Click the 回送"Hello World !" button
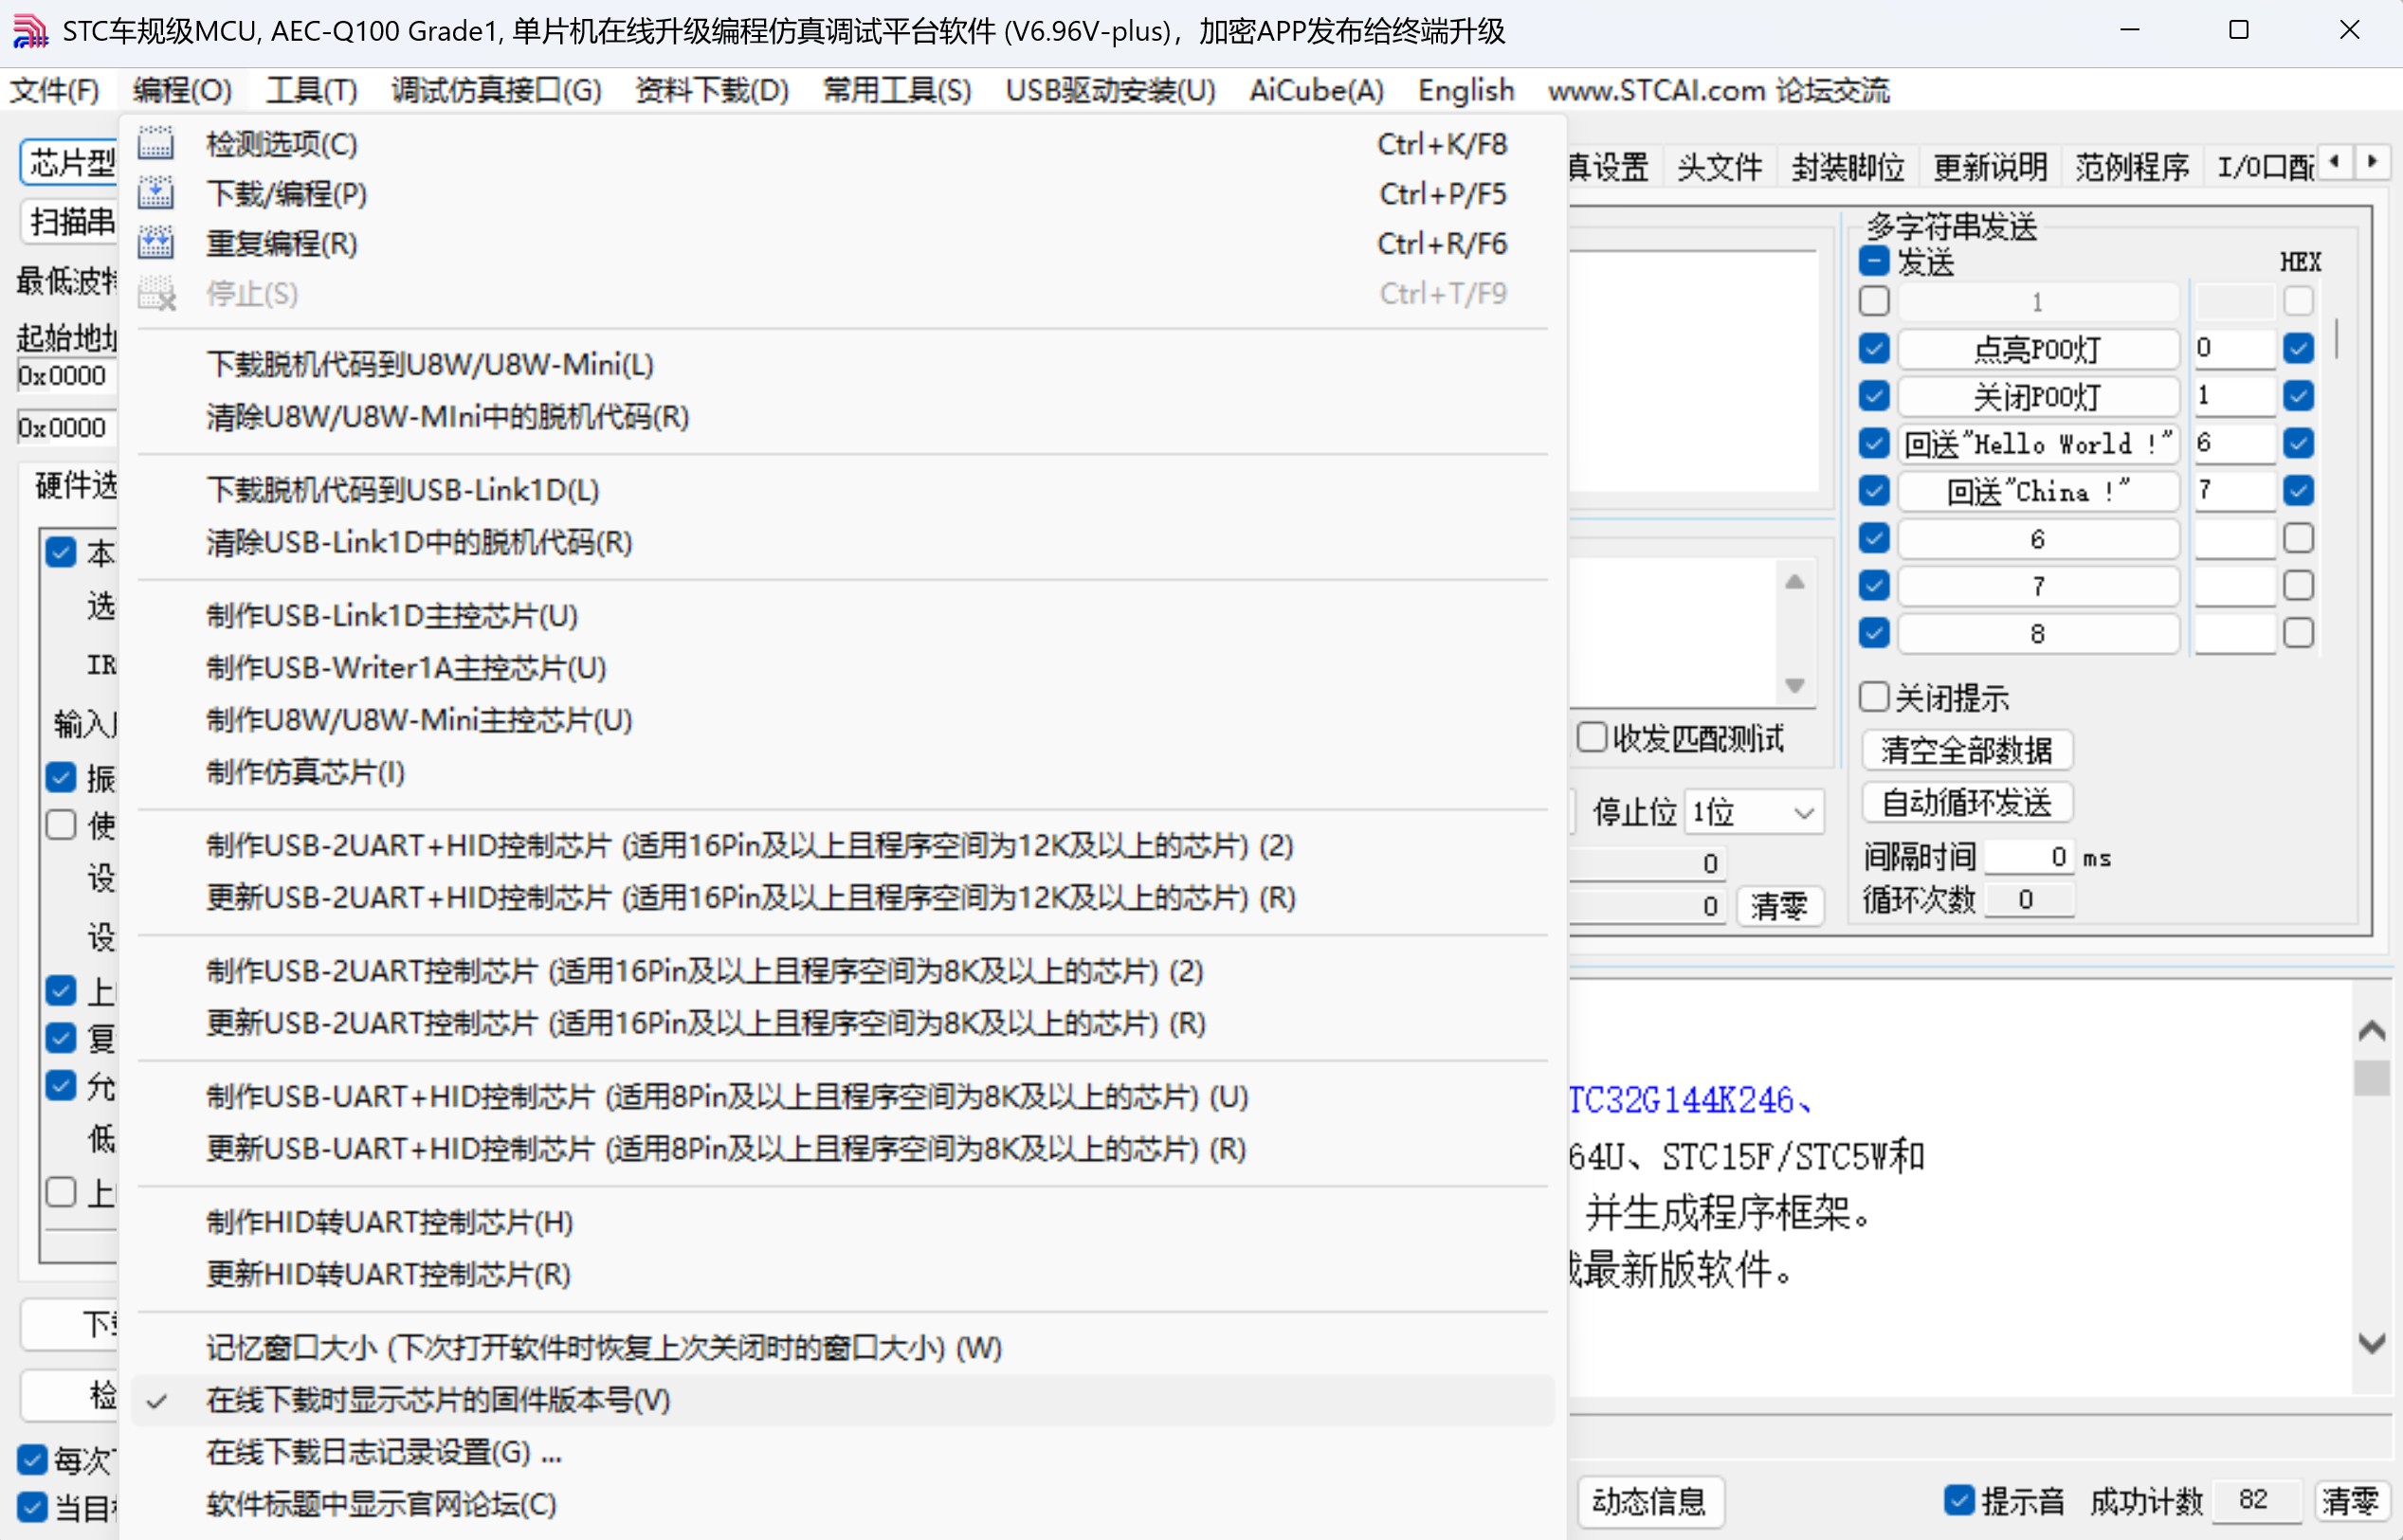This screenshot has width=2403, height=1540. pyautogui.click(x=2037, y=443)
